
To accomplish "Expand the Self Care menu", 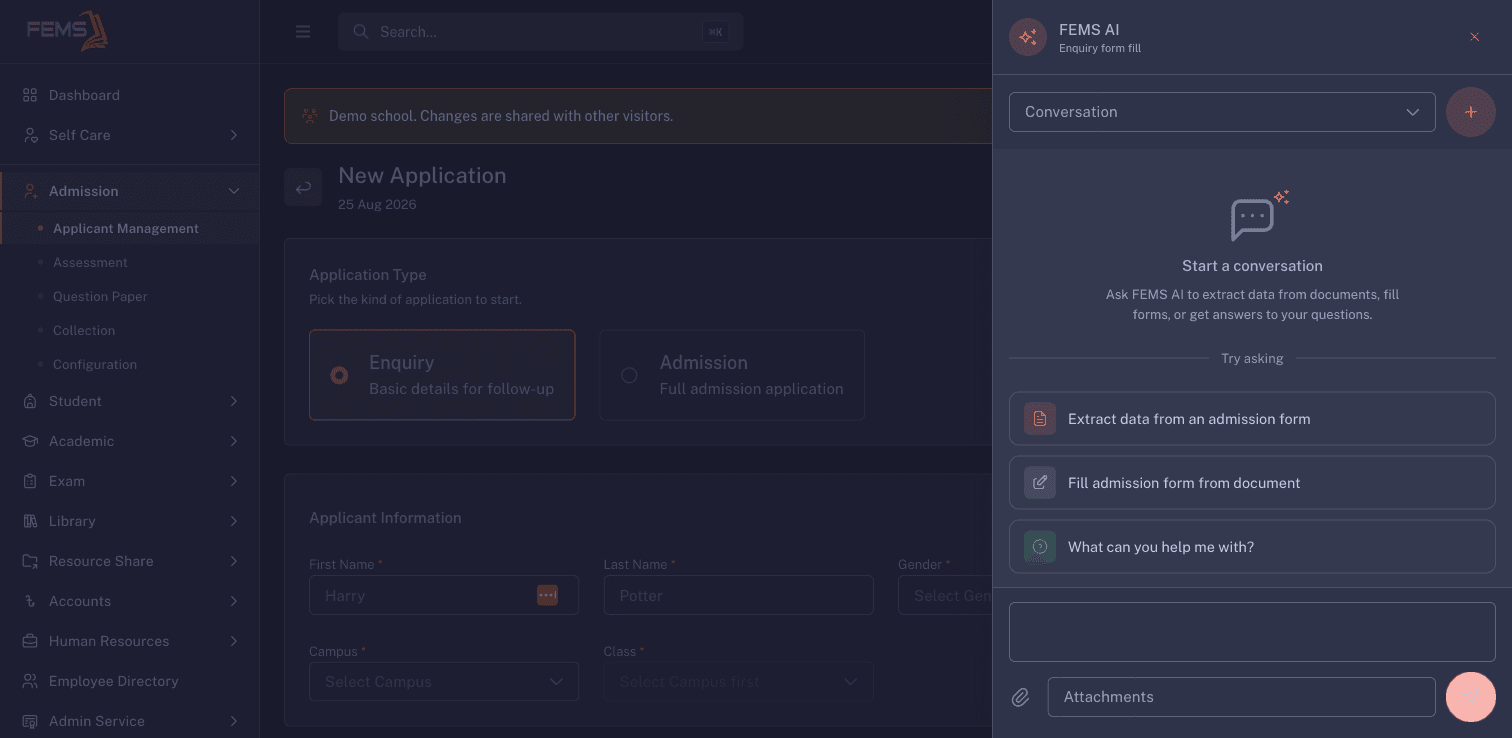I will (130, 135).
